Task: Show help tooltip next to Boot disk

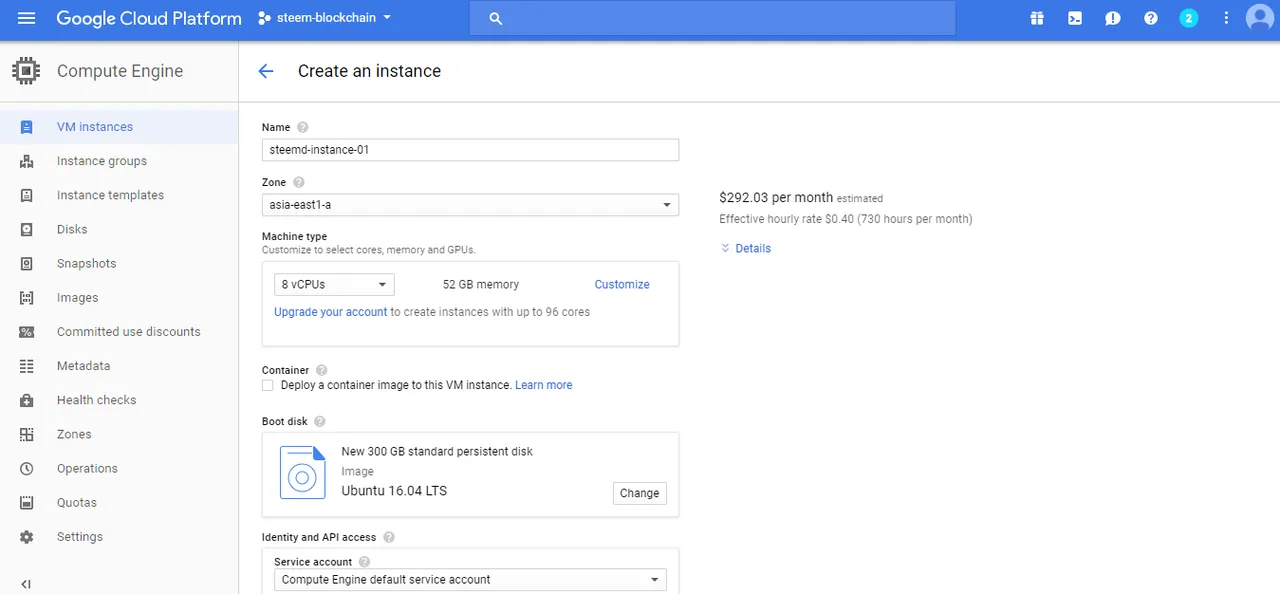Action: [x=320, y=421]
